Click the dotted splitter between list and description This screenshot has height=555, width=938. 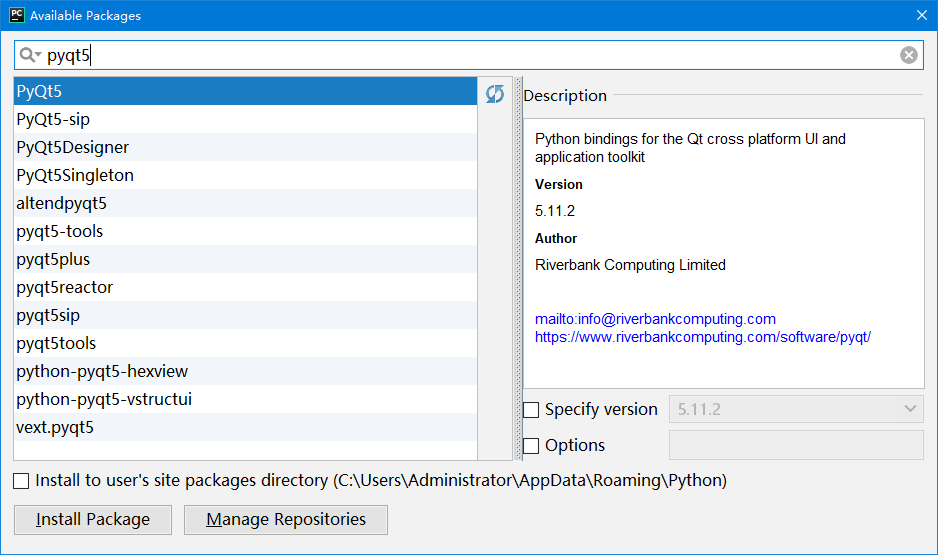[518, 269]
